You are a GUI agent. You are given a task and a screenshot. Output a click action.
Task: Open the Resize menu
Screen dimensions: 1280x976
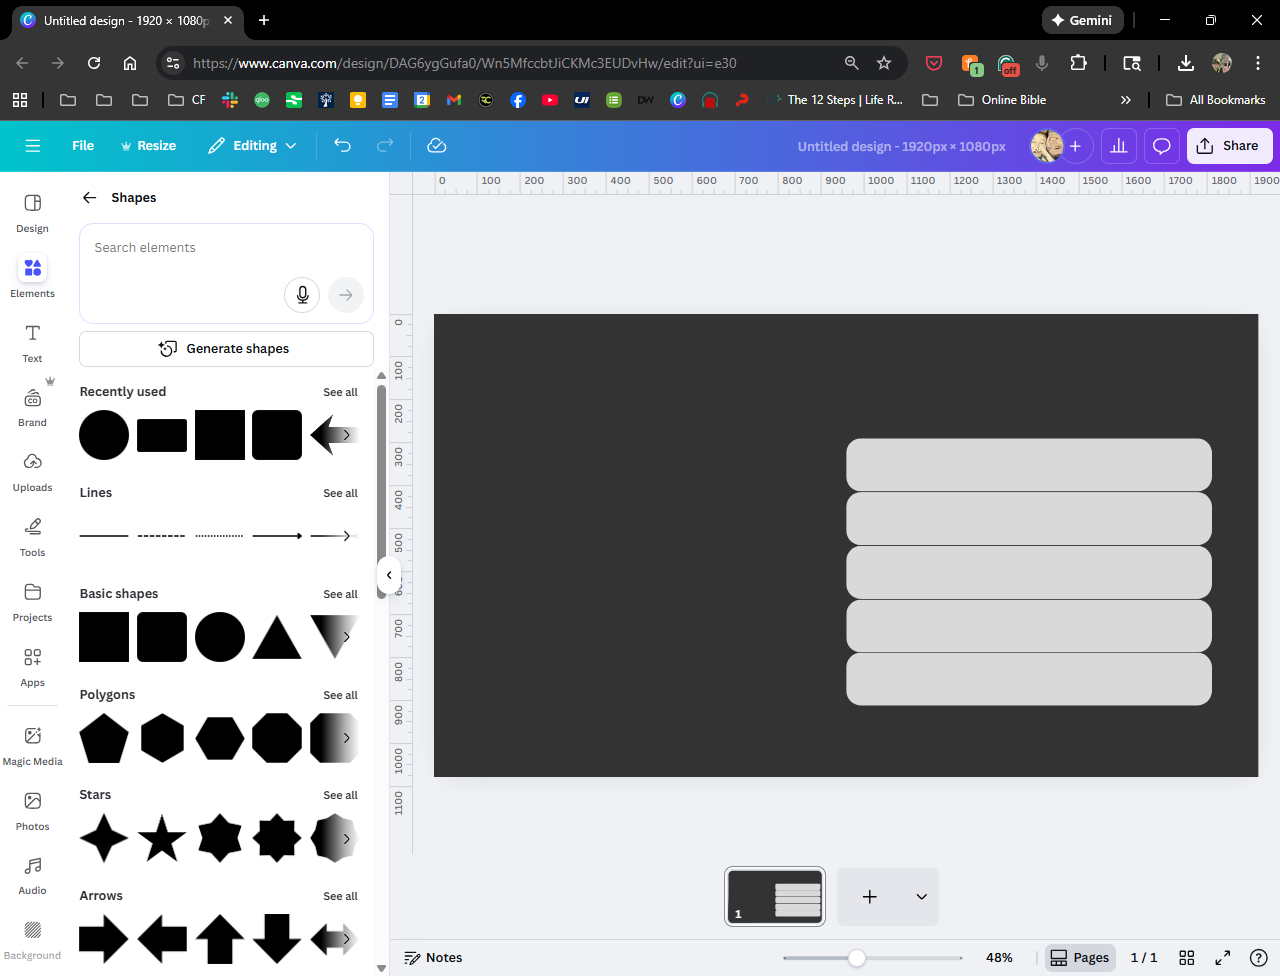coord(148,146)
